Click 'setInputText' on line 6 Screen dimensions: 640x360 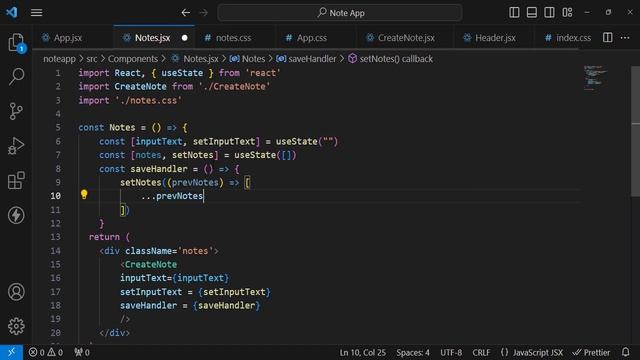point(224,141)
